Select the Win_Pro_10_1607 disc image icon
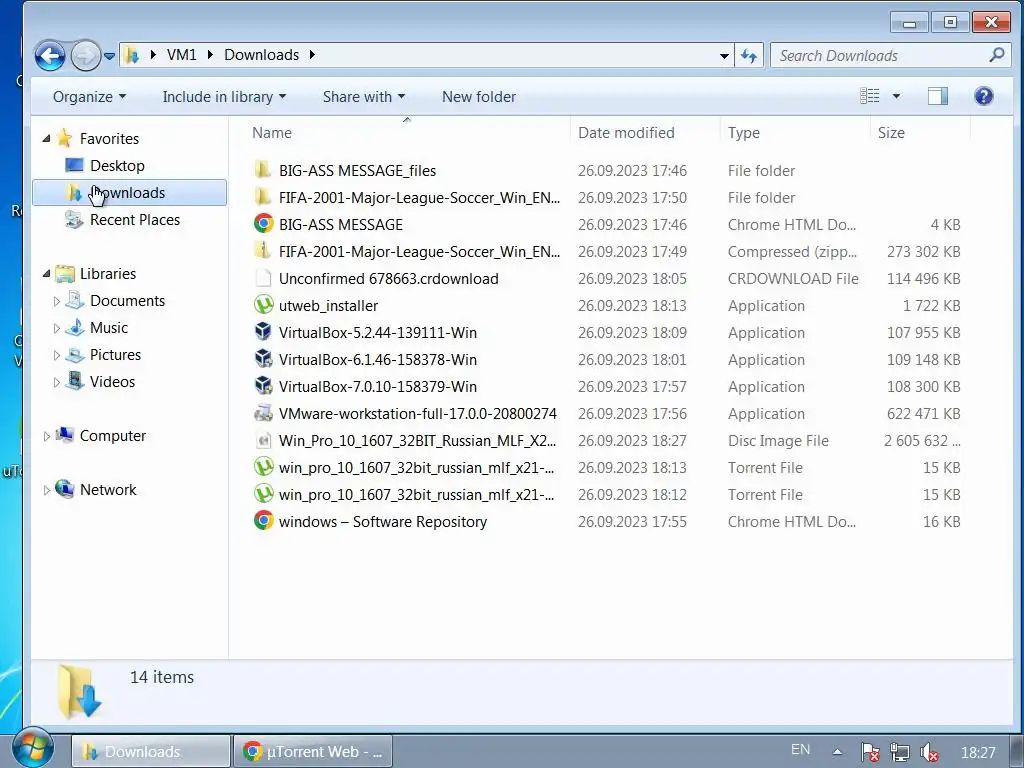The height and width of the screenshot is (768, 1024). [x=263, y=440]
